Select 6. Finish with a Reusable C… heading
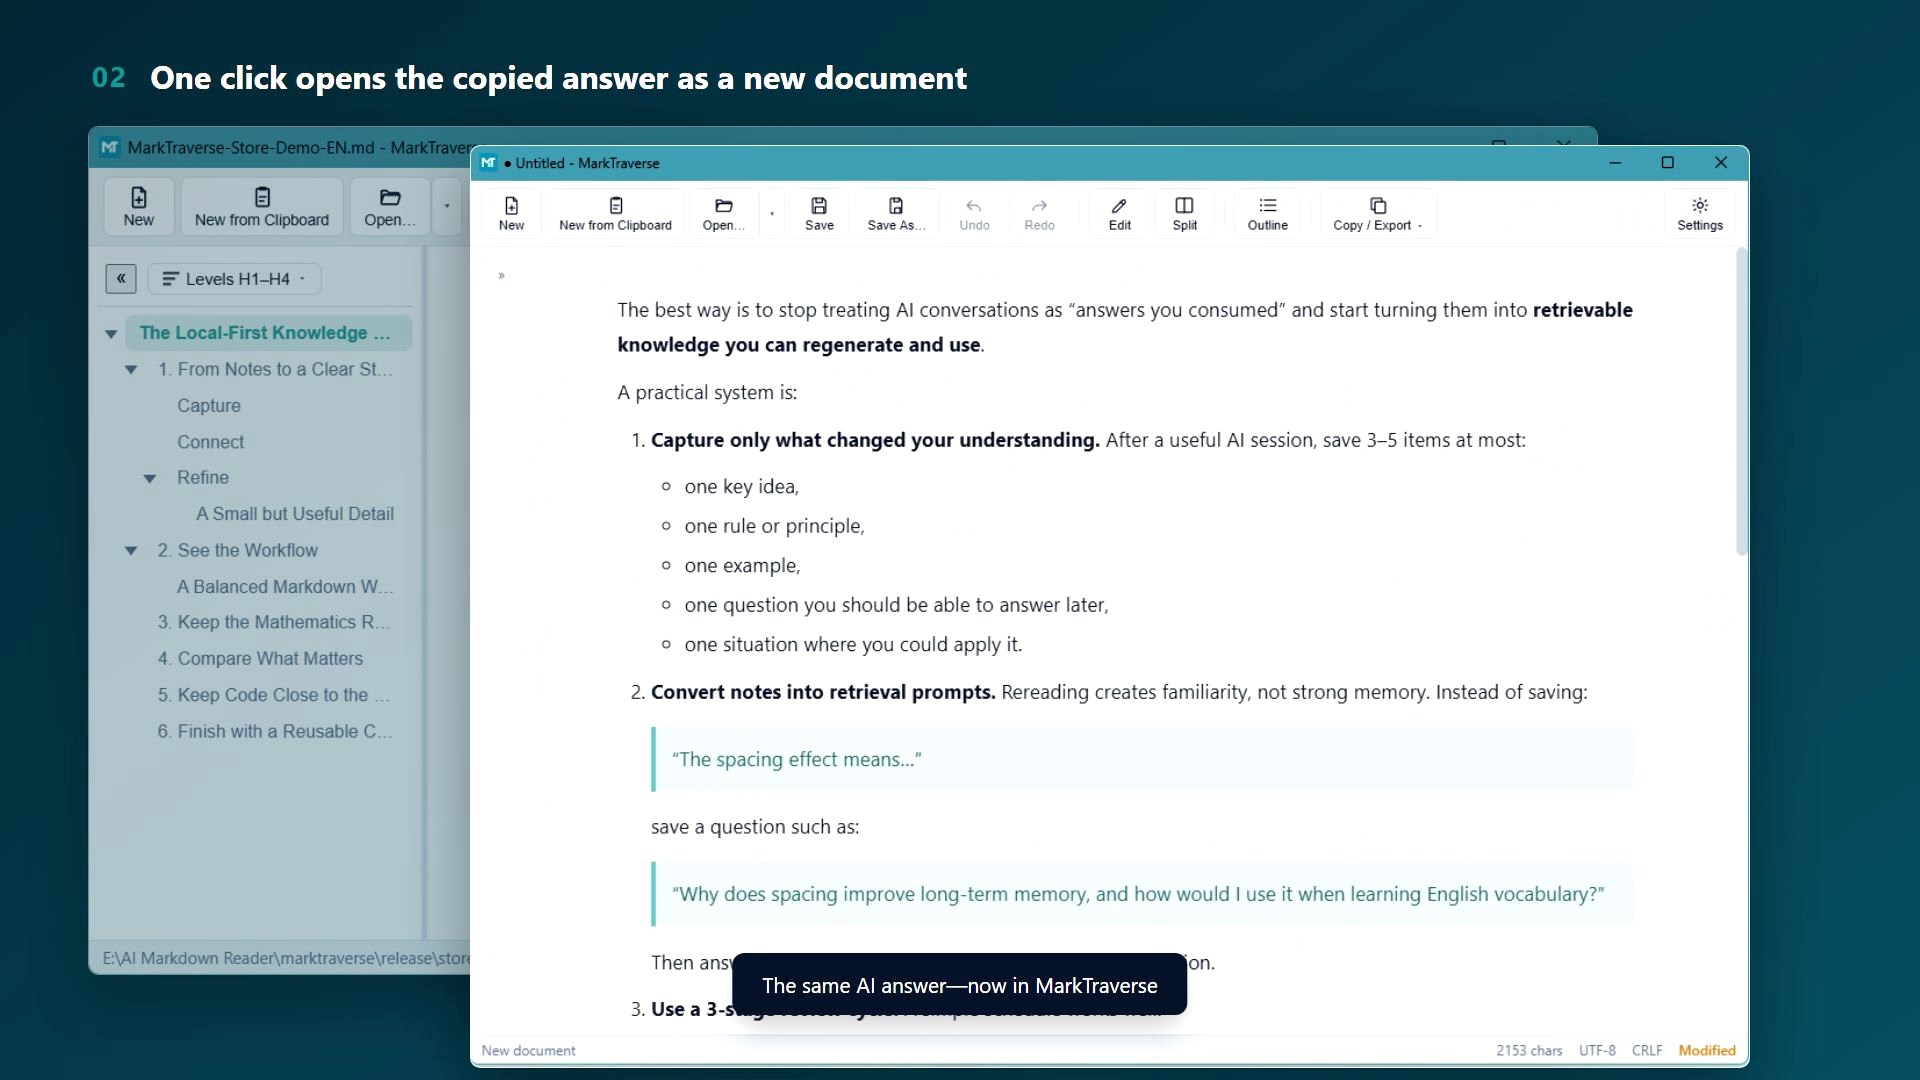The image size is (1920, 1080). (275, 731)
